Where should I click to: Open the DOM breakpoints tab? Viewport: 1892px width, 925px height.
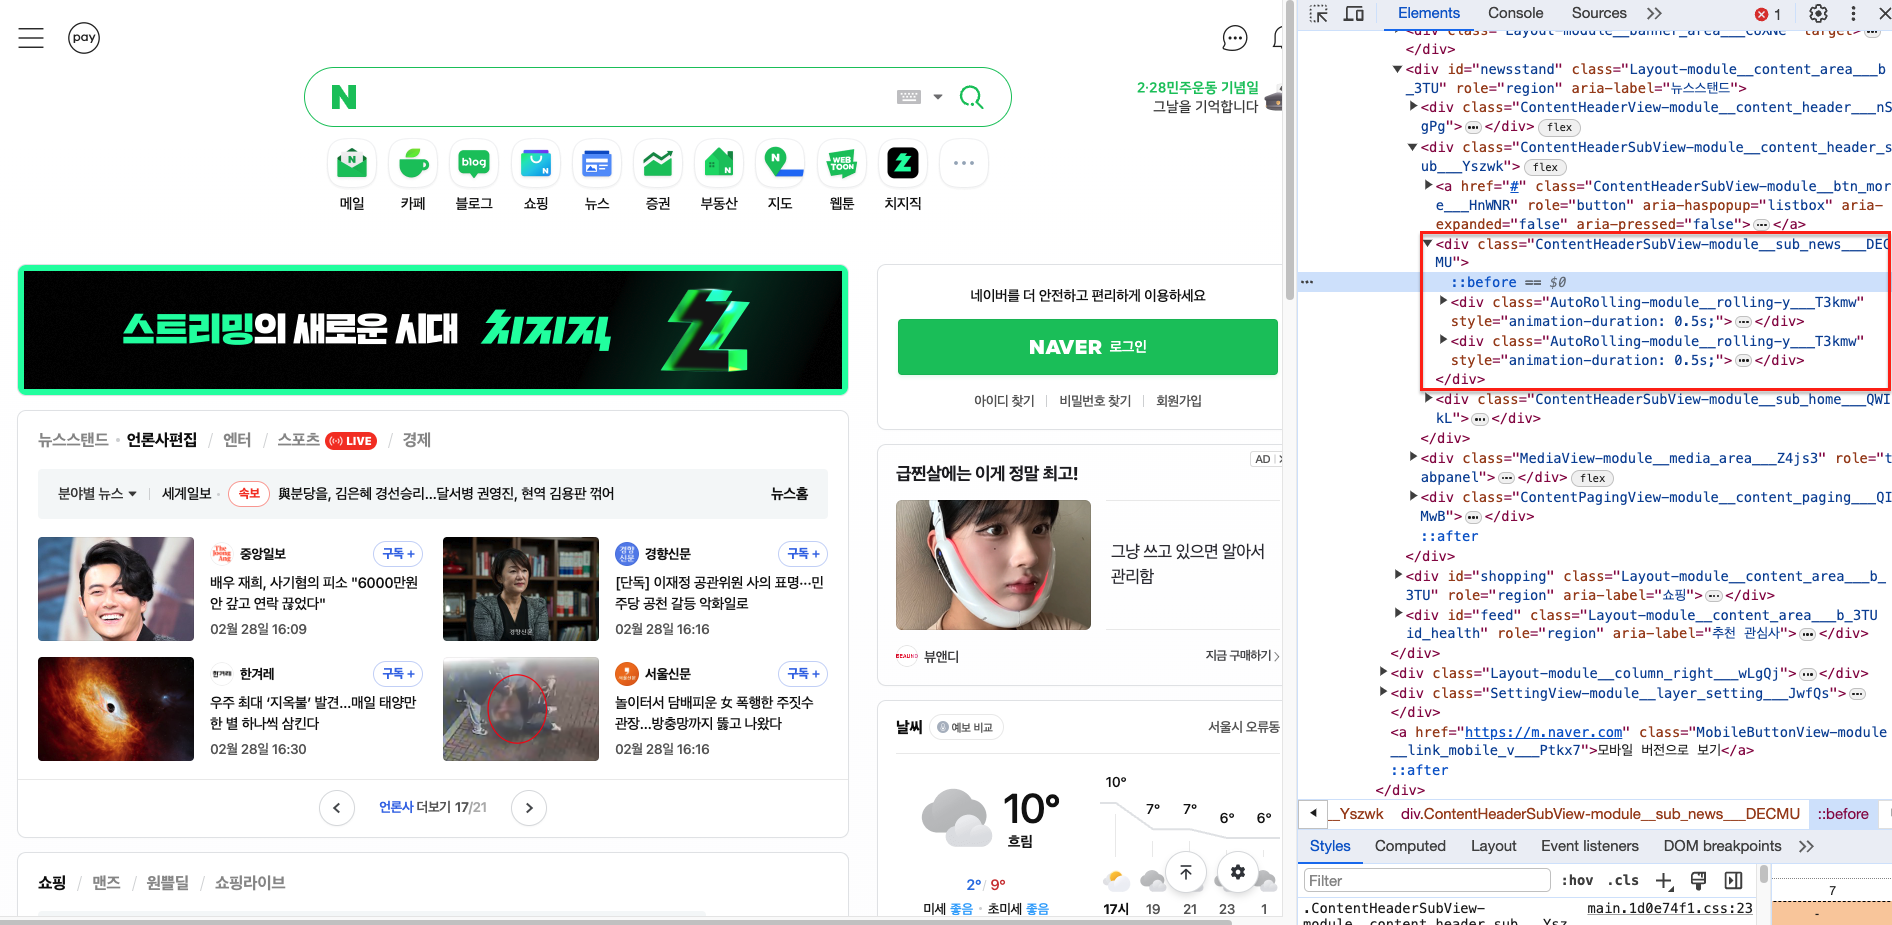click(x=1722, y=846)
